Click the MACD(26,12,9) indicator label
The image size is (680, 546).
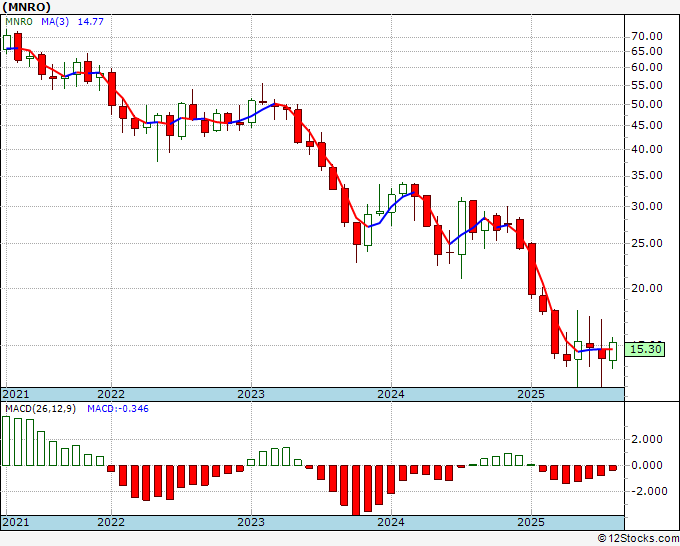40,409
